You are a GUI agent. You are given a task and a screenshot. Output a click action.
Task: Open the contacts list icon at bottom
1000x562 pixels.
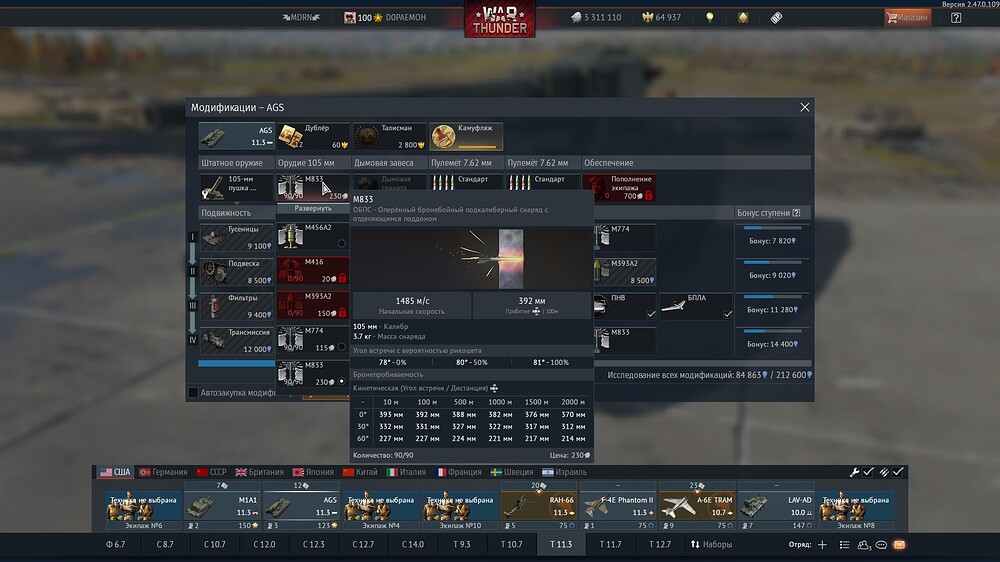[x=844, y=544]
